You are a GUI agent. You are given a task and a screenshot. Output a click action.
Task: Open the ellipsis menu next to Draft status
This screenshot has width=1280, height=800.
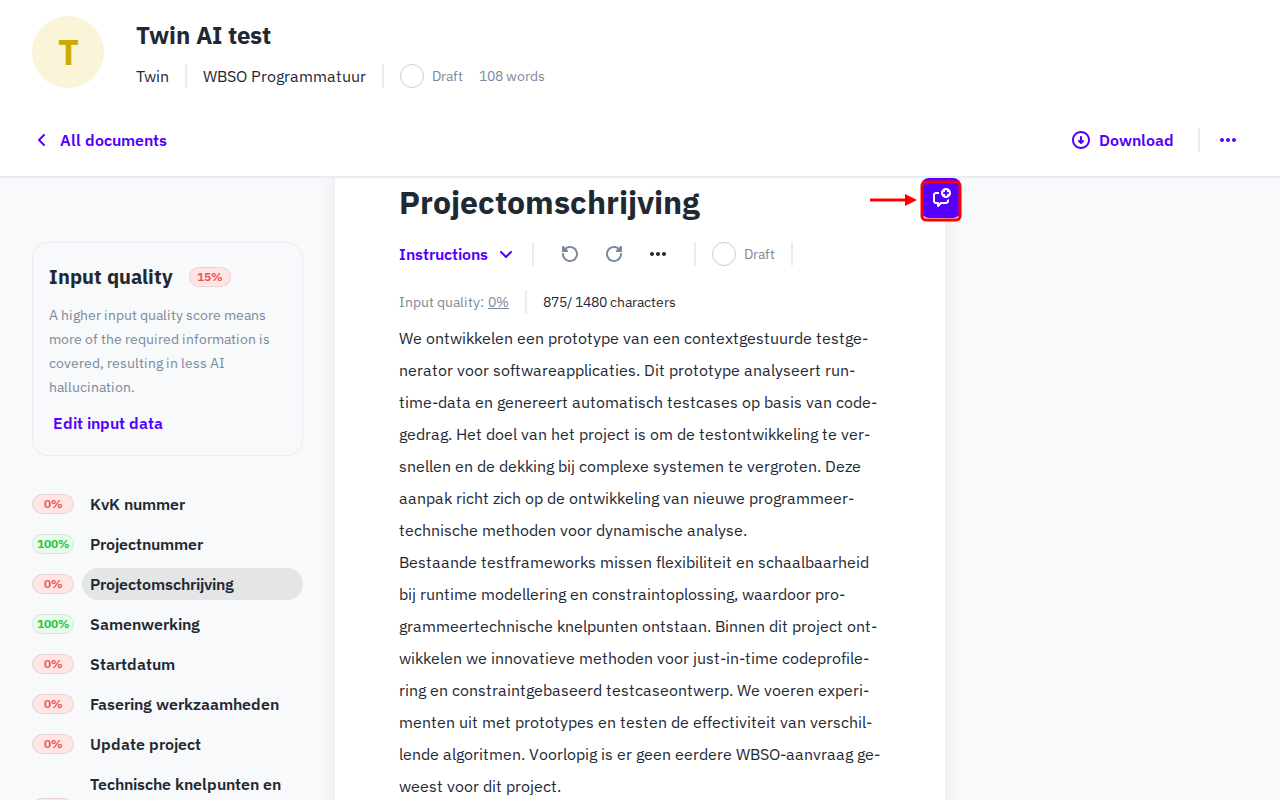click(x=658, y=254)
